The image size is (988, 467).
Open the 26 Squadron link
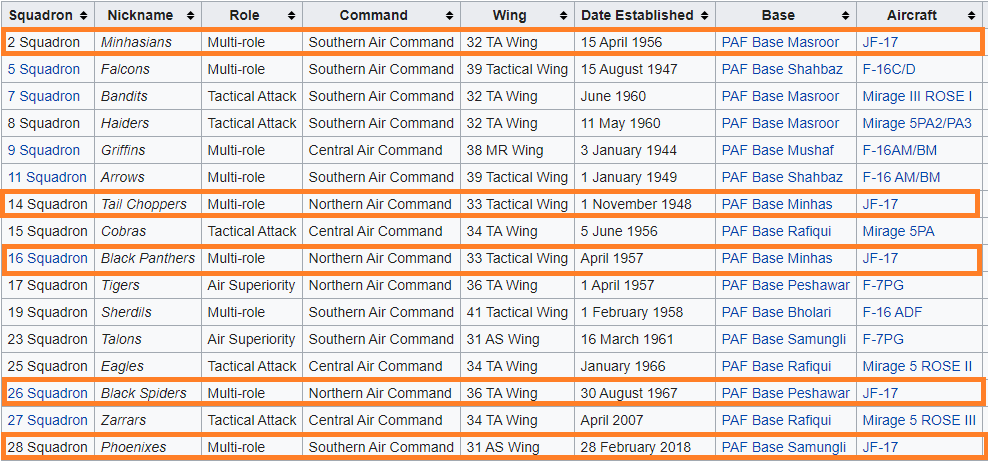[47, 393]
